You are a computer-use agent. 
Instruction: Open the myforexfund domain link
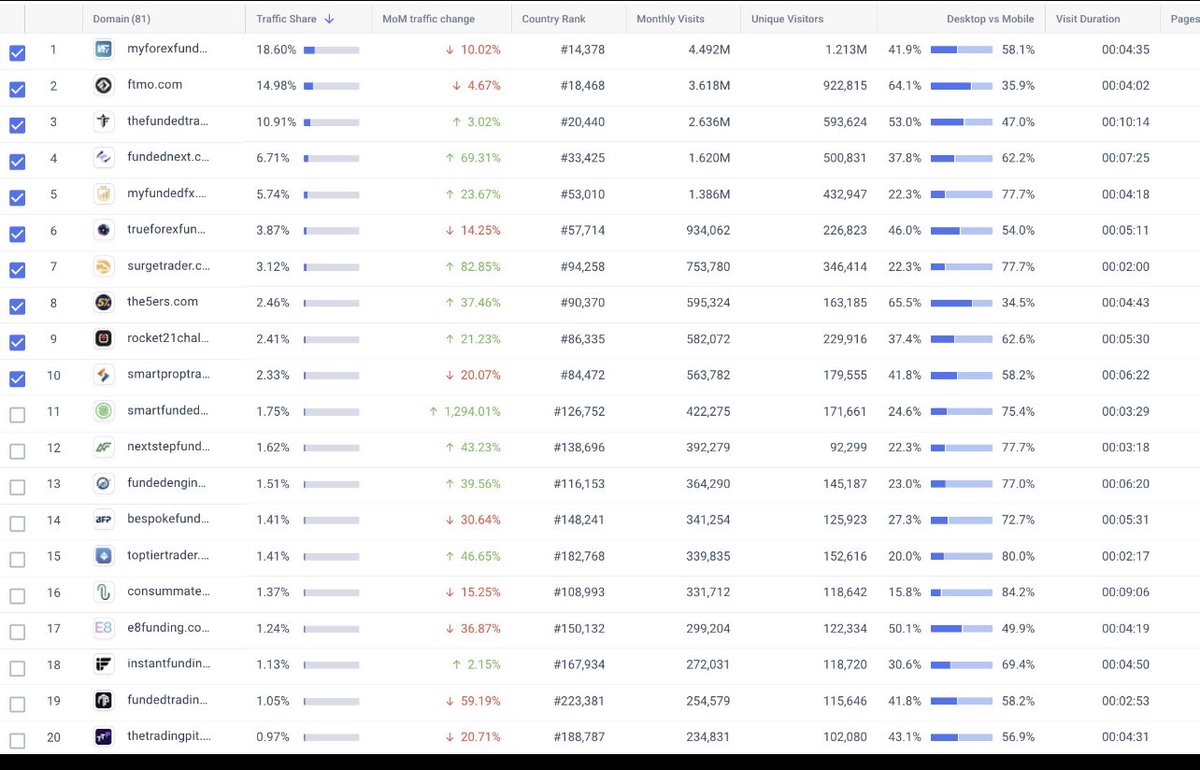tap(167, 48)
